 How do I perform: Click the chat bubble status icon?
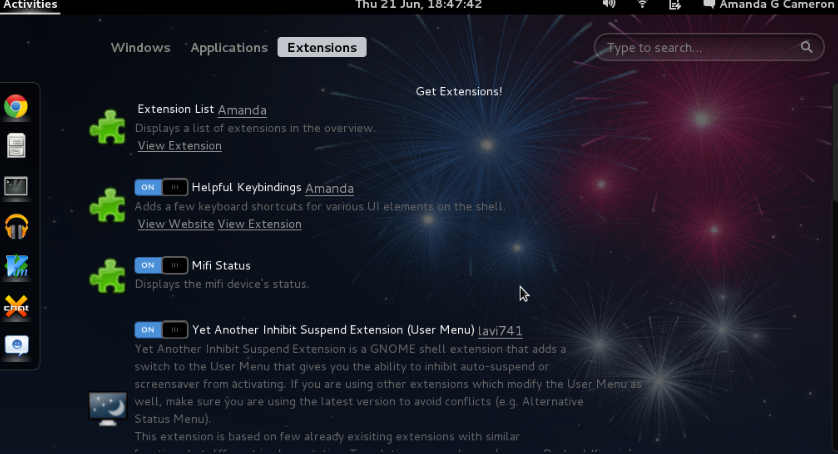pos(709,4)
